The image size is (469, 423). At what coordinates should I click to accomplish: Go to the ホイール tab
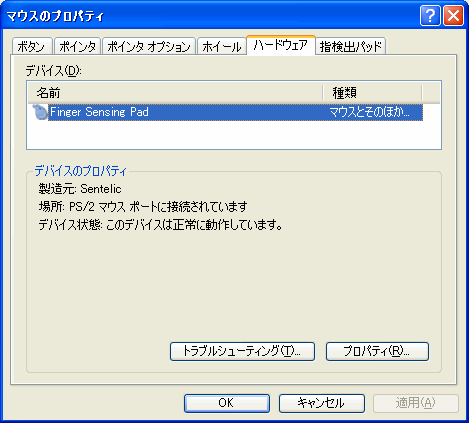pos(222,46)
